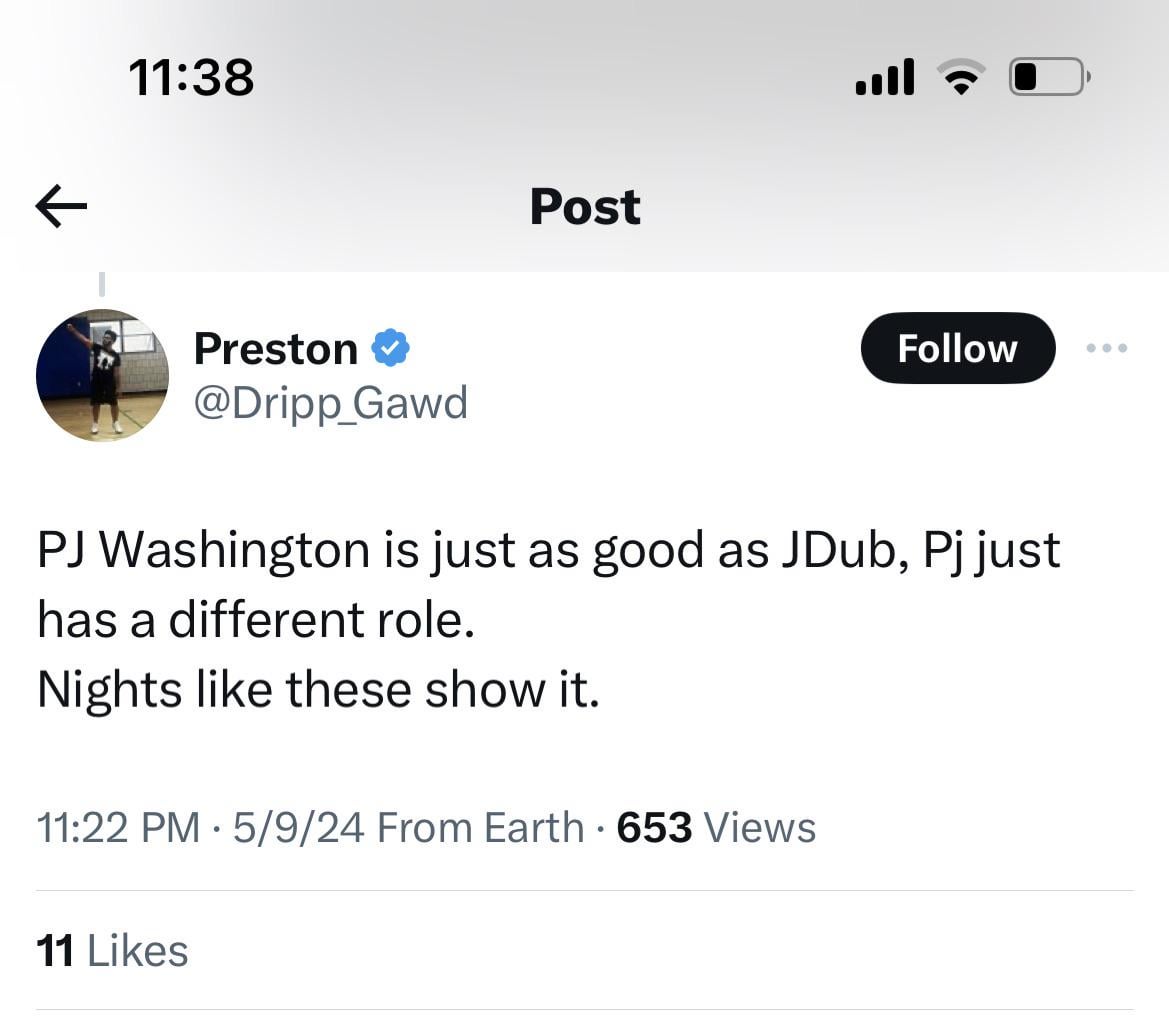Viewport: 1169px width, 1019px height.
Task: Tap the Wi-Fi status icon
Action: pyautogui.click(x=962, y=77)
